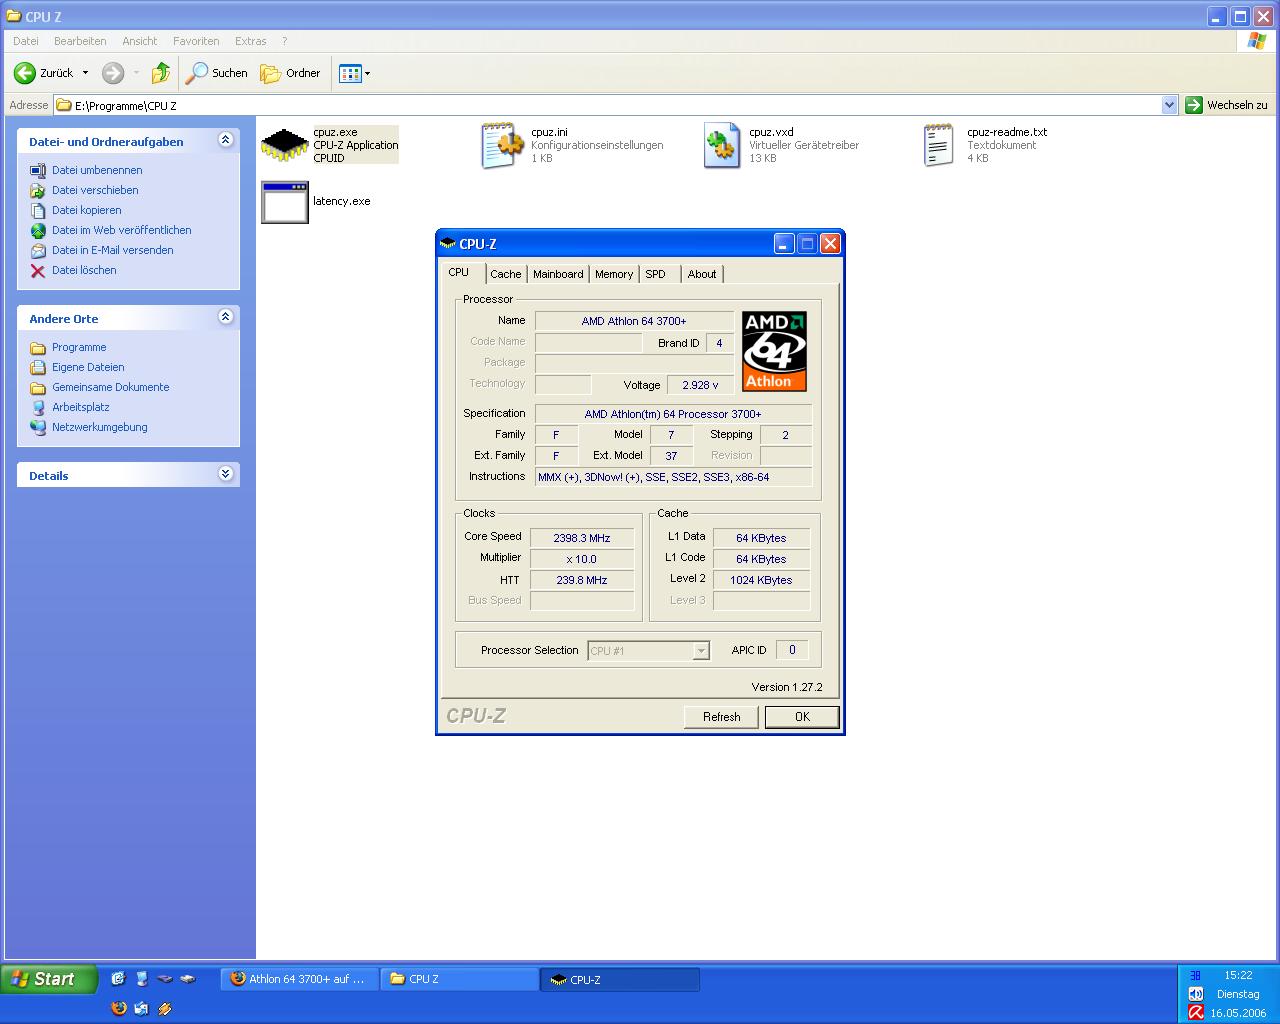Click the CPU-Z window title bar icon
Viewport: 1280px width, 1024px height.
pyautogui.click(x=448, y=243)
